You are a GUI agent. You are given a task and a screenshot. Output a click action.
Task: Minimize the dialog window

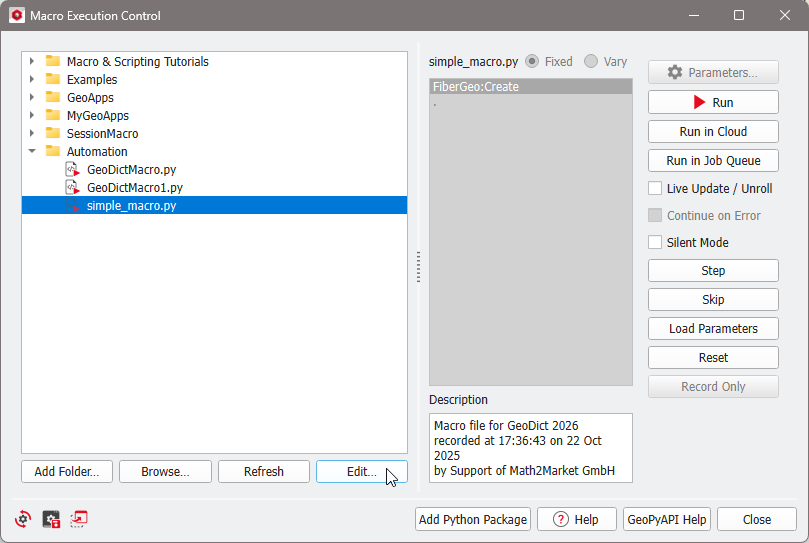pos(694,15)
